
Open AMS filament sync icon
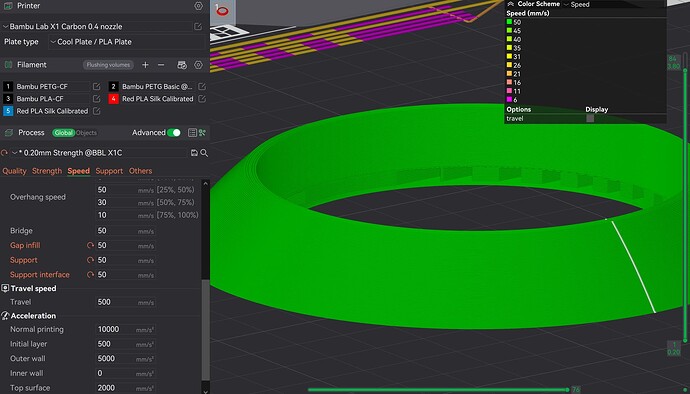coord(182,65)
